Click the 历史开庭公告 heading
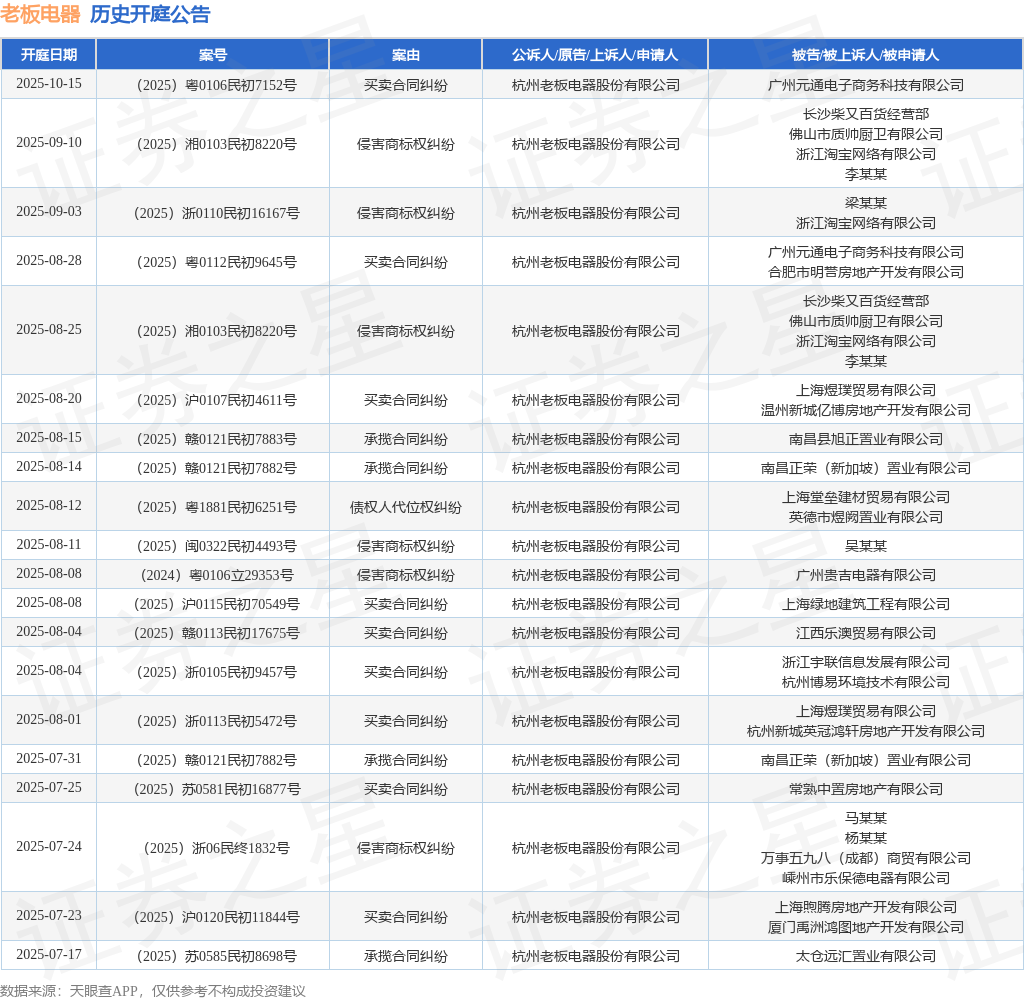 150,14
